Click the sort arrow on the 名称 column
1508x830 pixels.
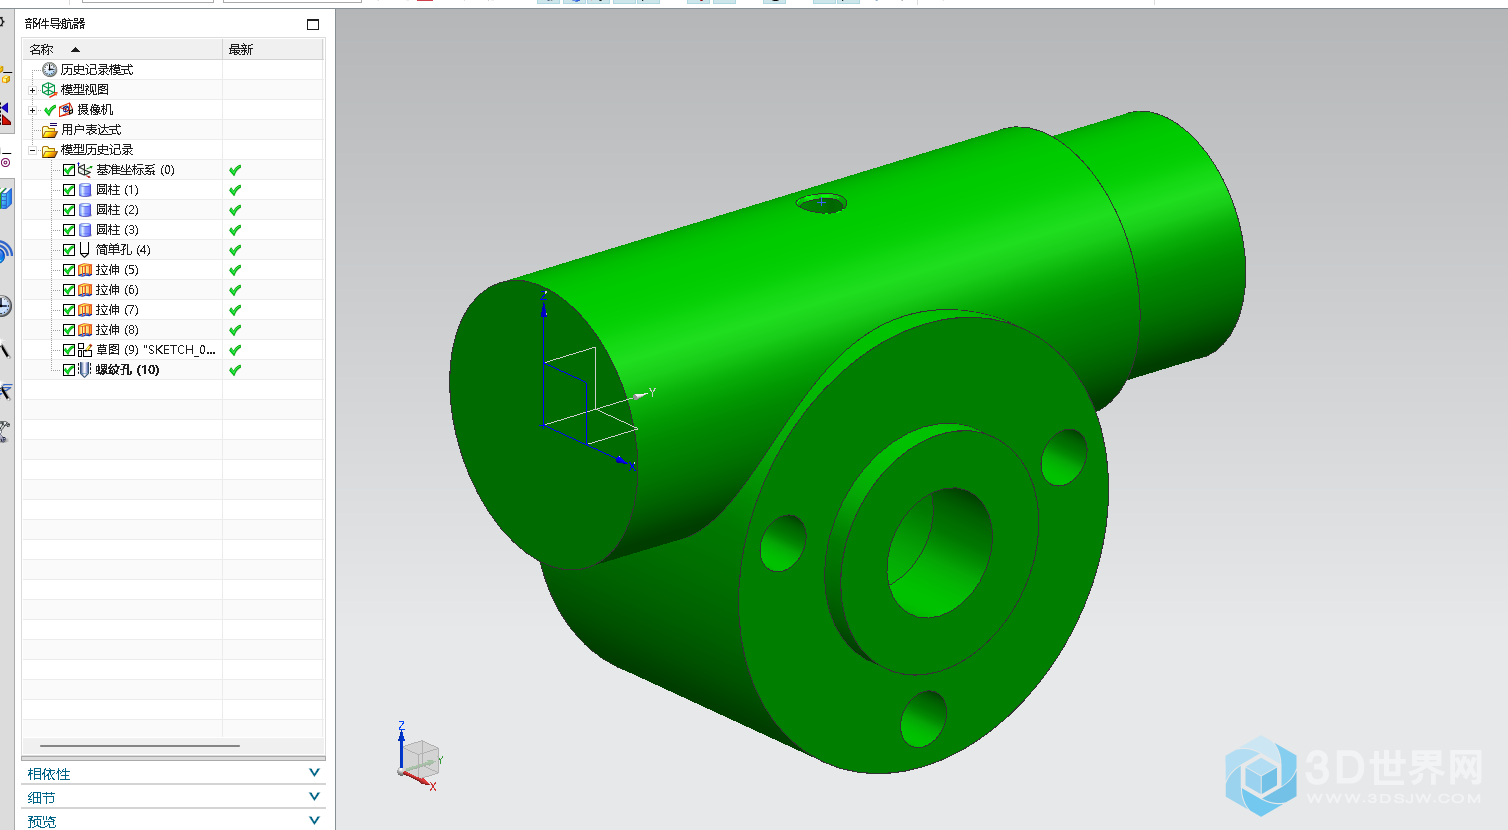pos(75,49)
